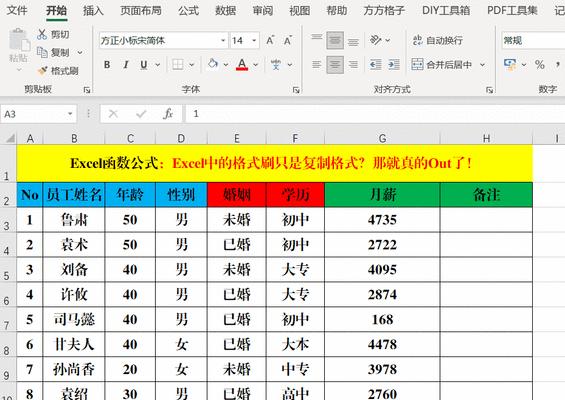The image size is (565, 400).
Task: Cancel formula entry with X icon
Action: [x=113, y=114]
